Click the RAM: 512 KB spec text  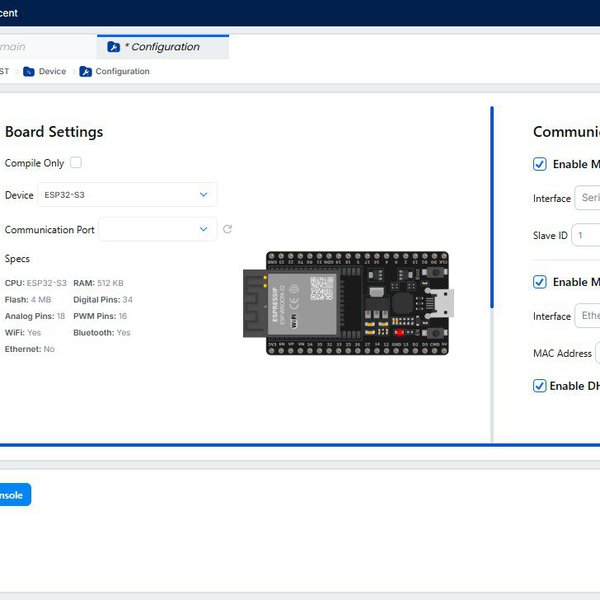(x=98, y=283)
